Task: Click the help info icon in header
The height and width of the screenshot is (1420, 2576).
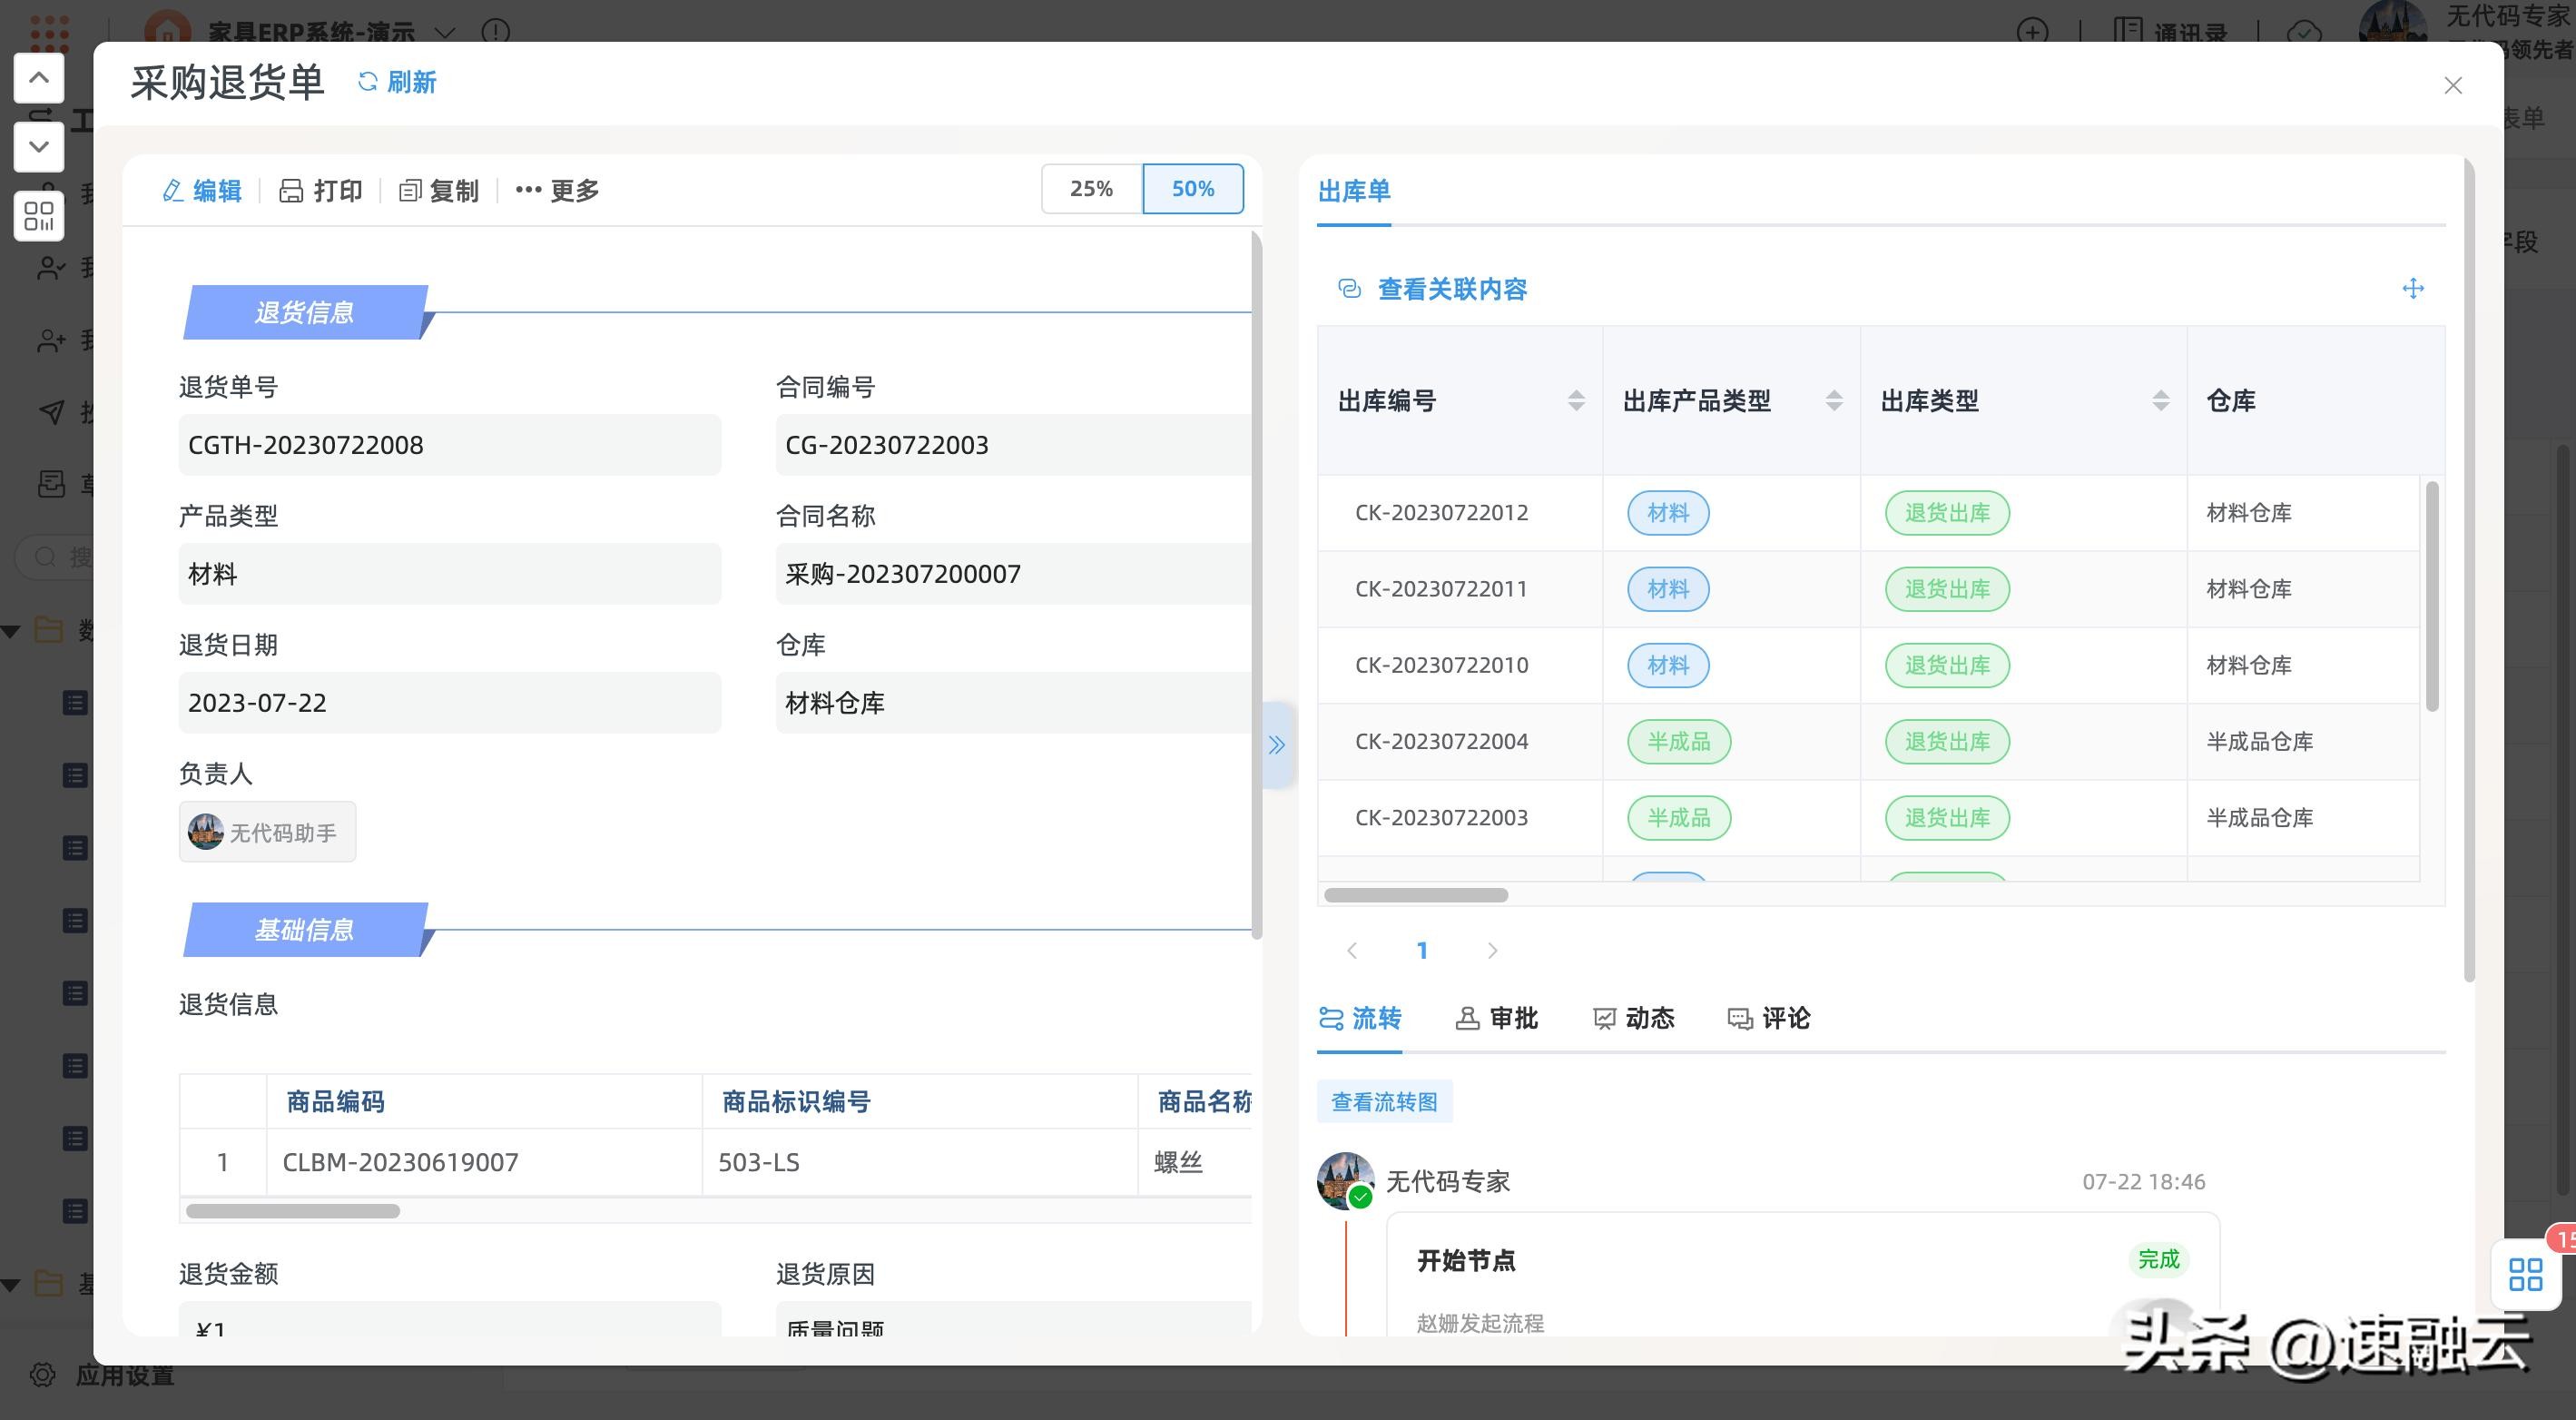Action: pyautogui.click(x=495, y=32)
